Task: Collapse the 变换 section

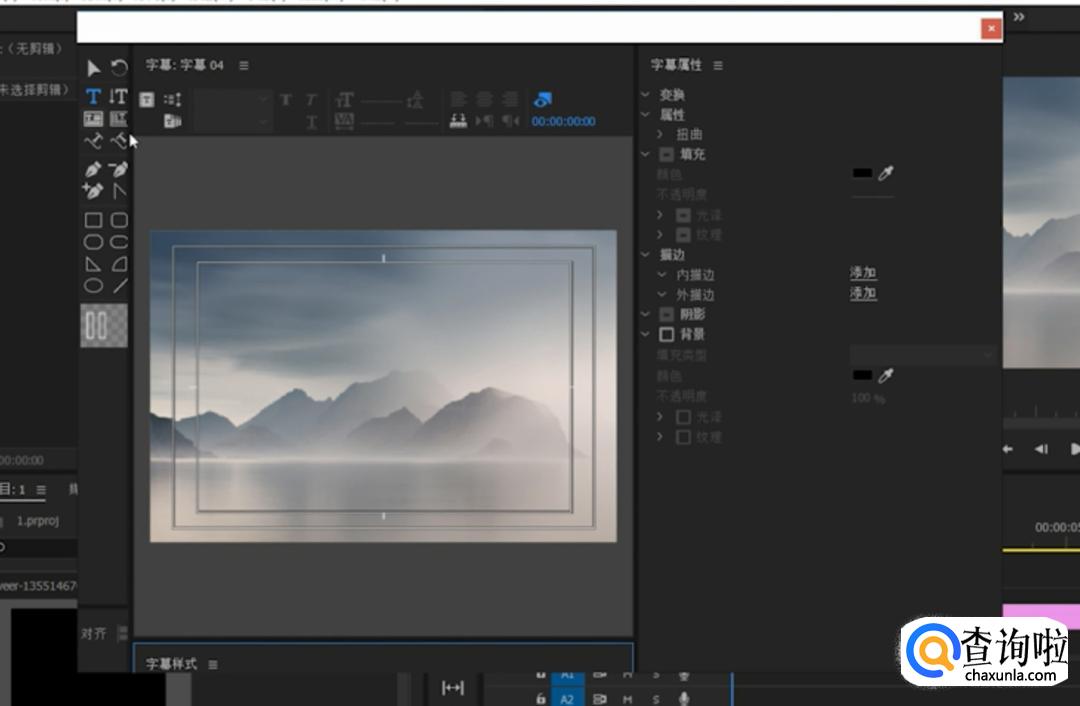Action: coord(646,95)
